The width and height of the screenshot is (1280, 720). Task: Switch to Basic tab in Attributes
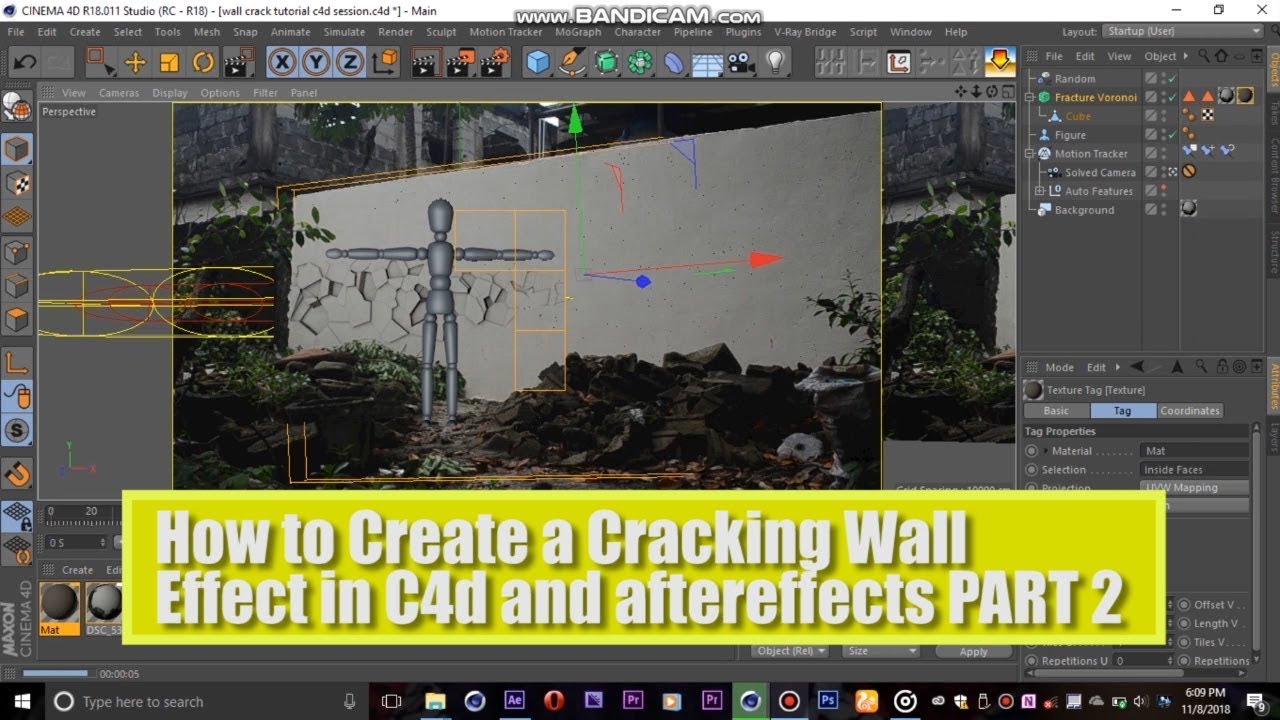coord(1056,411)
